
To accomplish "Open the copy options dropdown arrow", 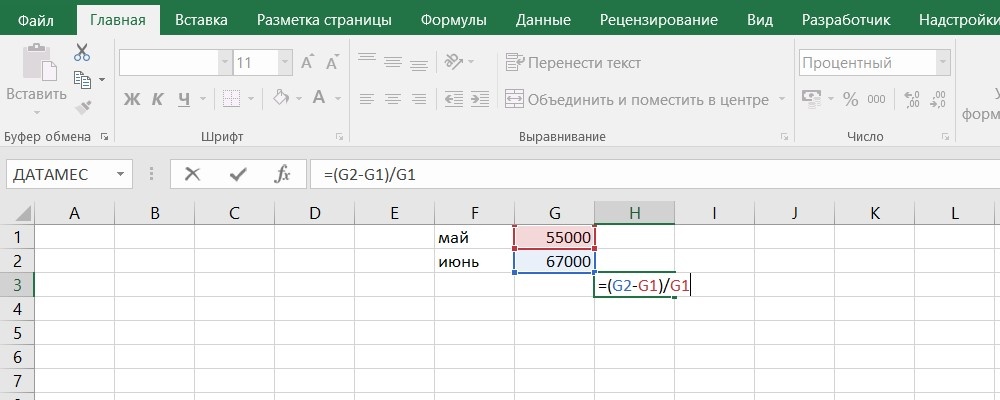I will (101, 80).
